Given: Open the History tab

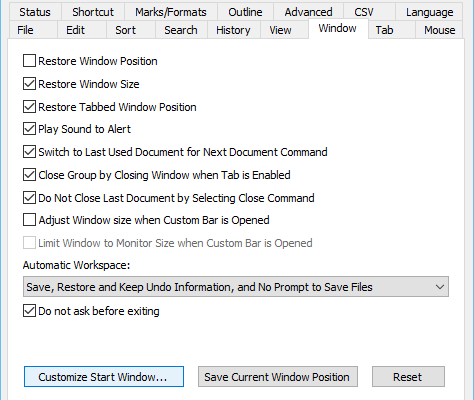Looking at the screenshot, I should click(233, 30).
